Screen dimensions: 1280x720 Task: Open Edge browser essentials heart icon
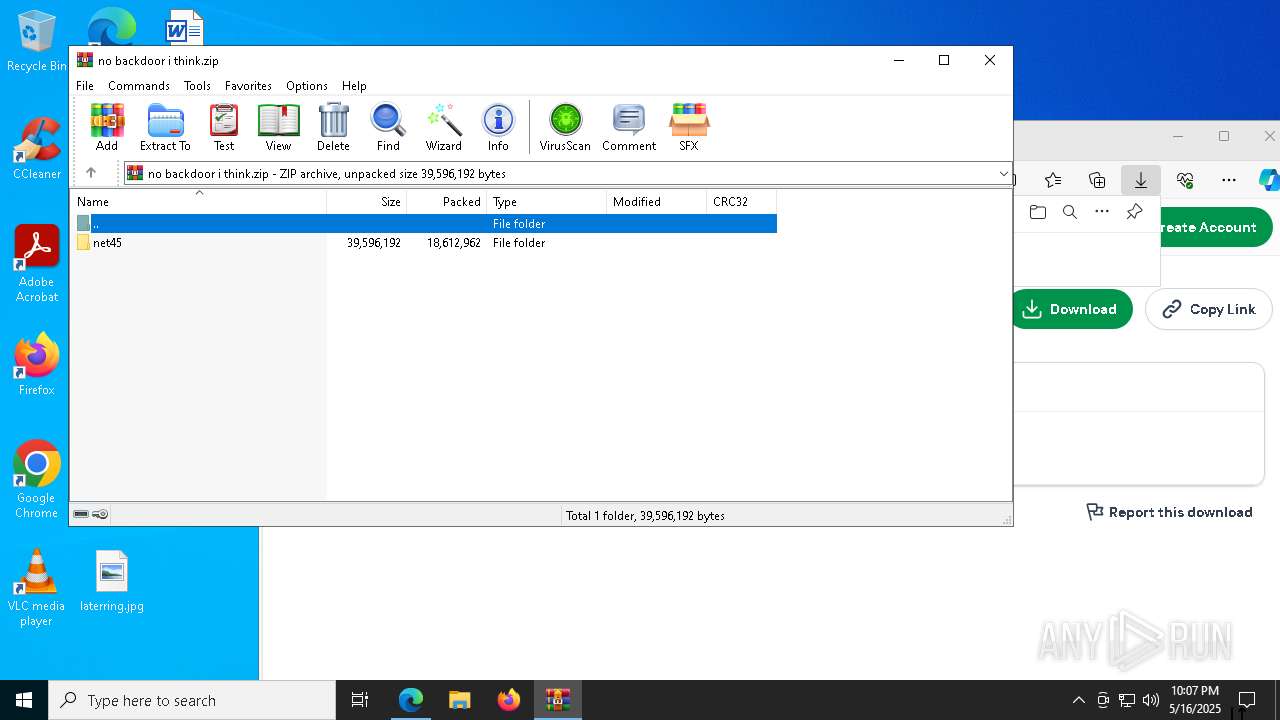[1185, 180]
